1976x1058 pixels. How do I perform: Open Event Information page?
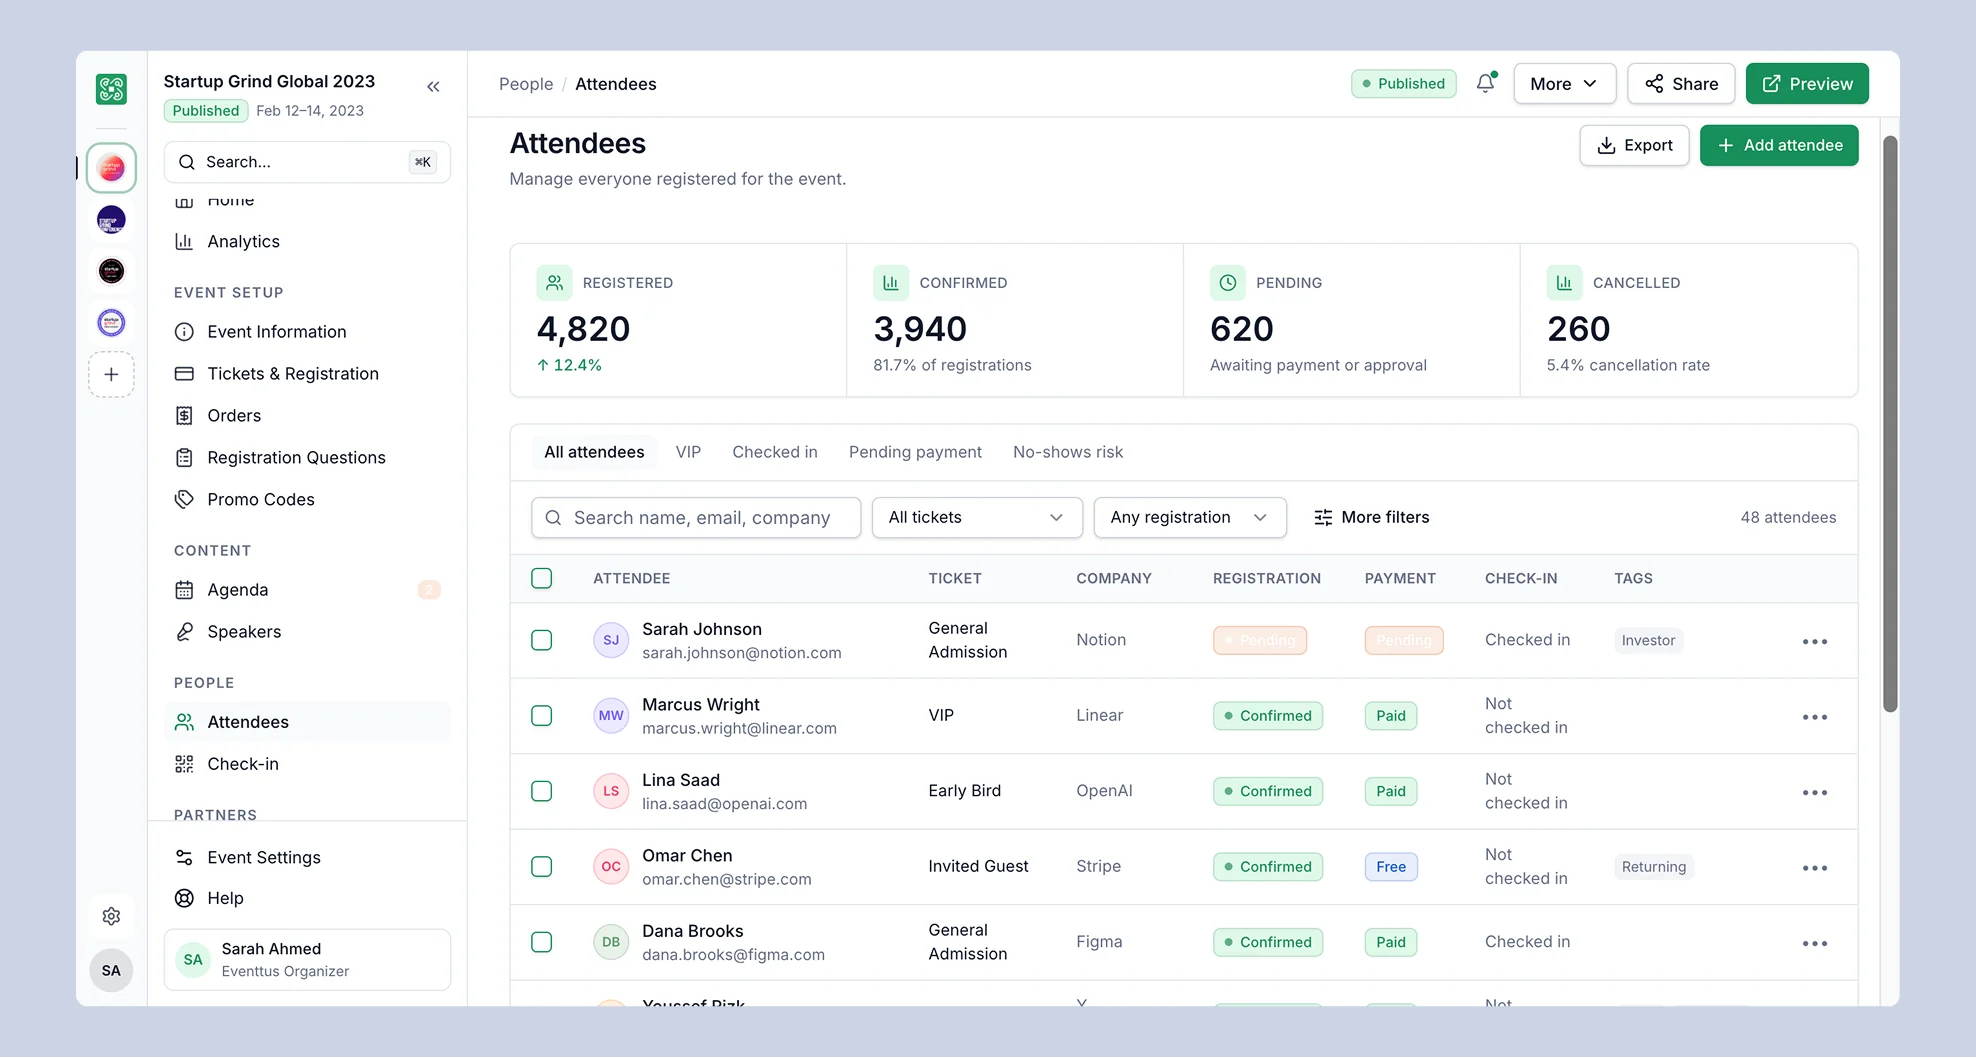tap(307, 332)
